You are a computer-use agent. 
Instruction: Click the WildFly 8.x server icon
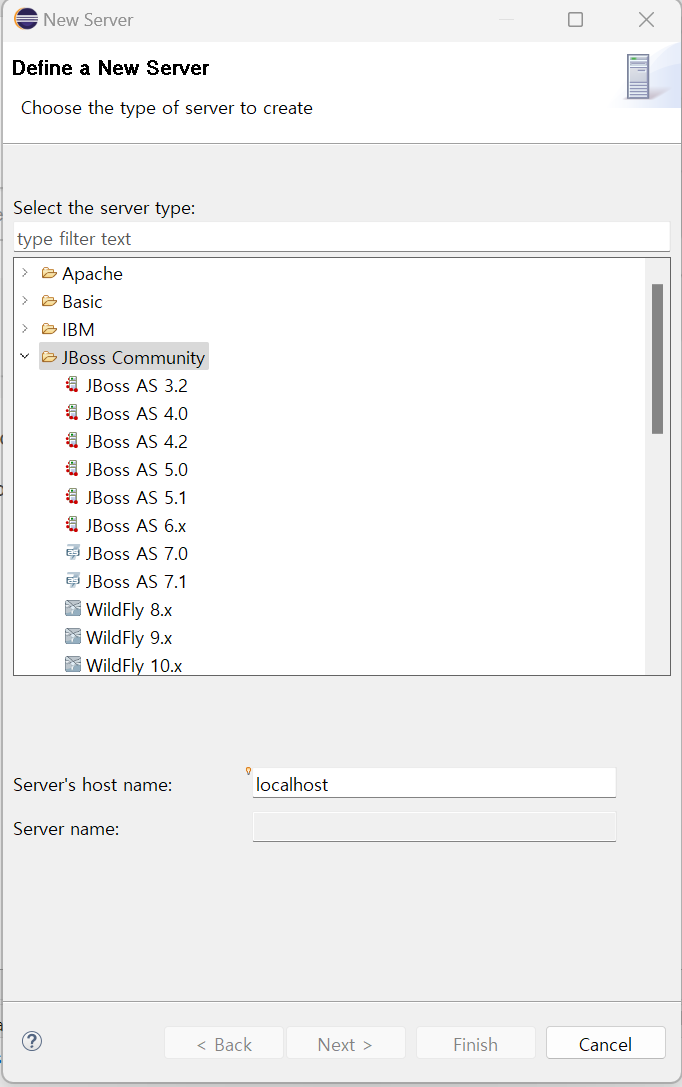click(x=73, y=609)
